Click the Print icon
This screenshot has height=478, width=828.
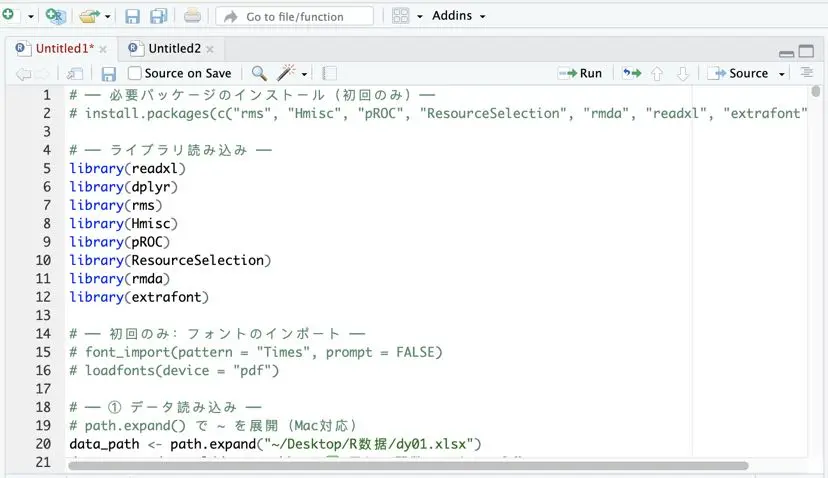pyautogui.click(x=192, y=16)
